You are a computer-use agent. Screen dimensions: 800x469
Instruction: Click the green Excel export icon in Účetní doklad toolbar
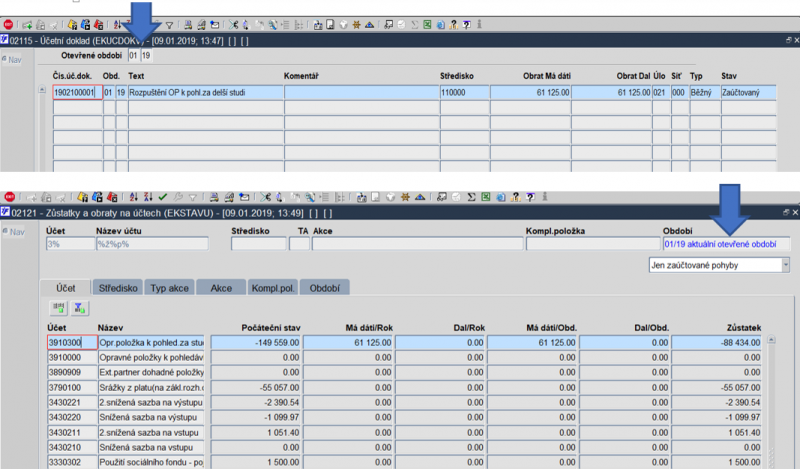point(427,24)
